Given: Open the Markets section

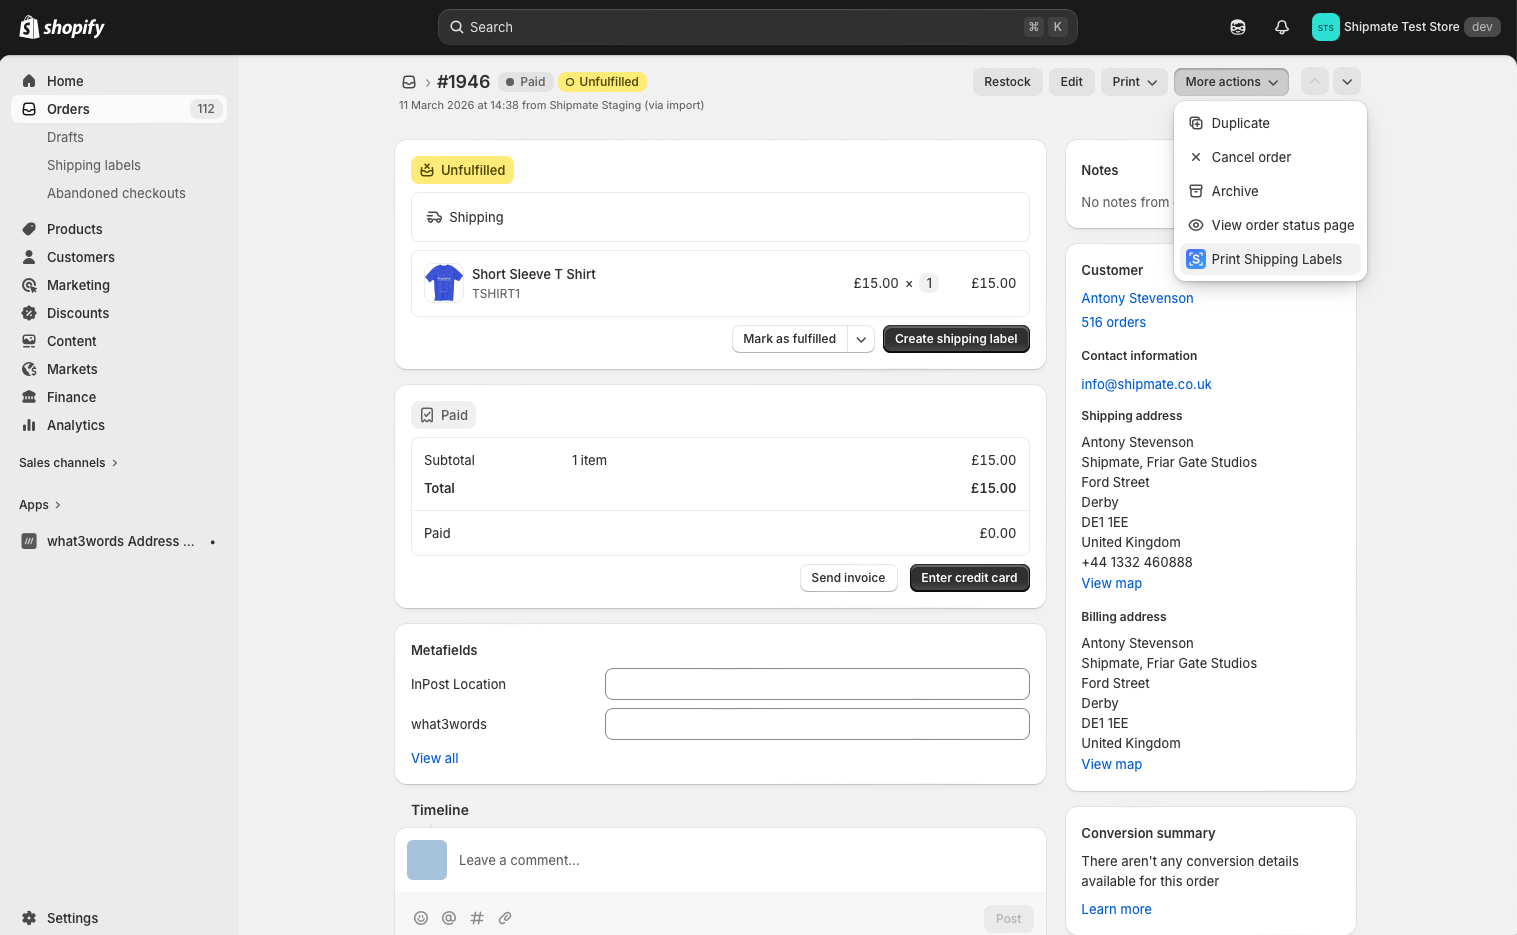Looking at the screenshot, I should click(x=73, y=369).
